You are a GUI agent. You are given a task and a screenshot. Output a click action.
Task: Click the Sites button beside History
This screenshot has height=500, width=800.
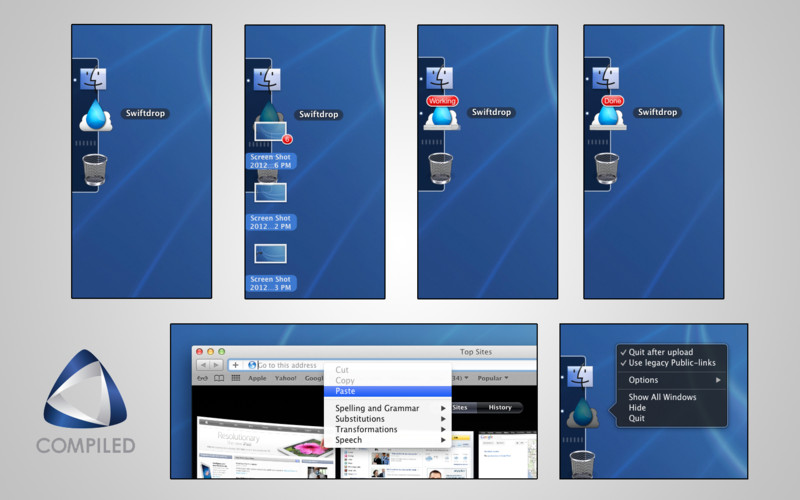pyautogui.click(x=463, y=407)
